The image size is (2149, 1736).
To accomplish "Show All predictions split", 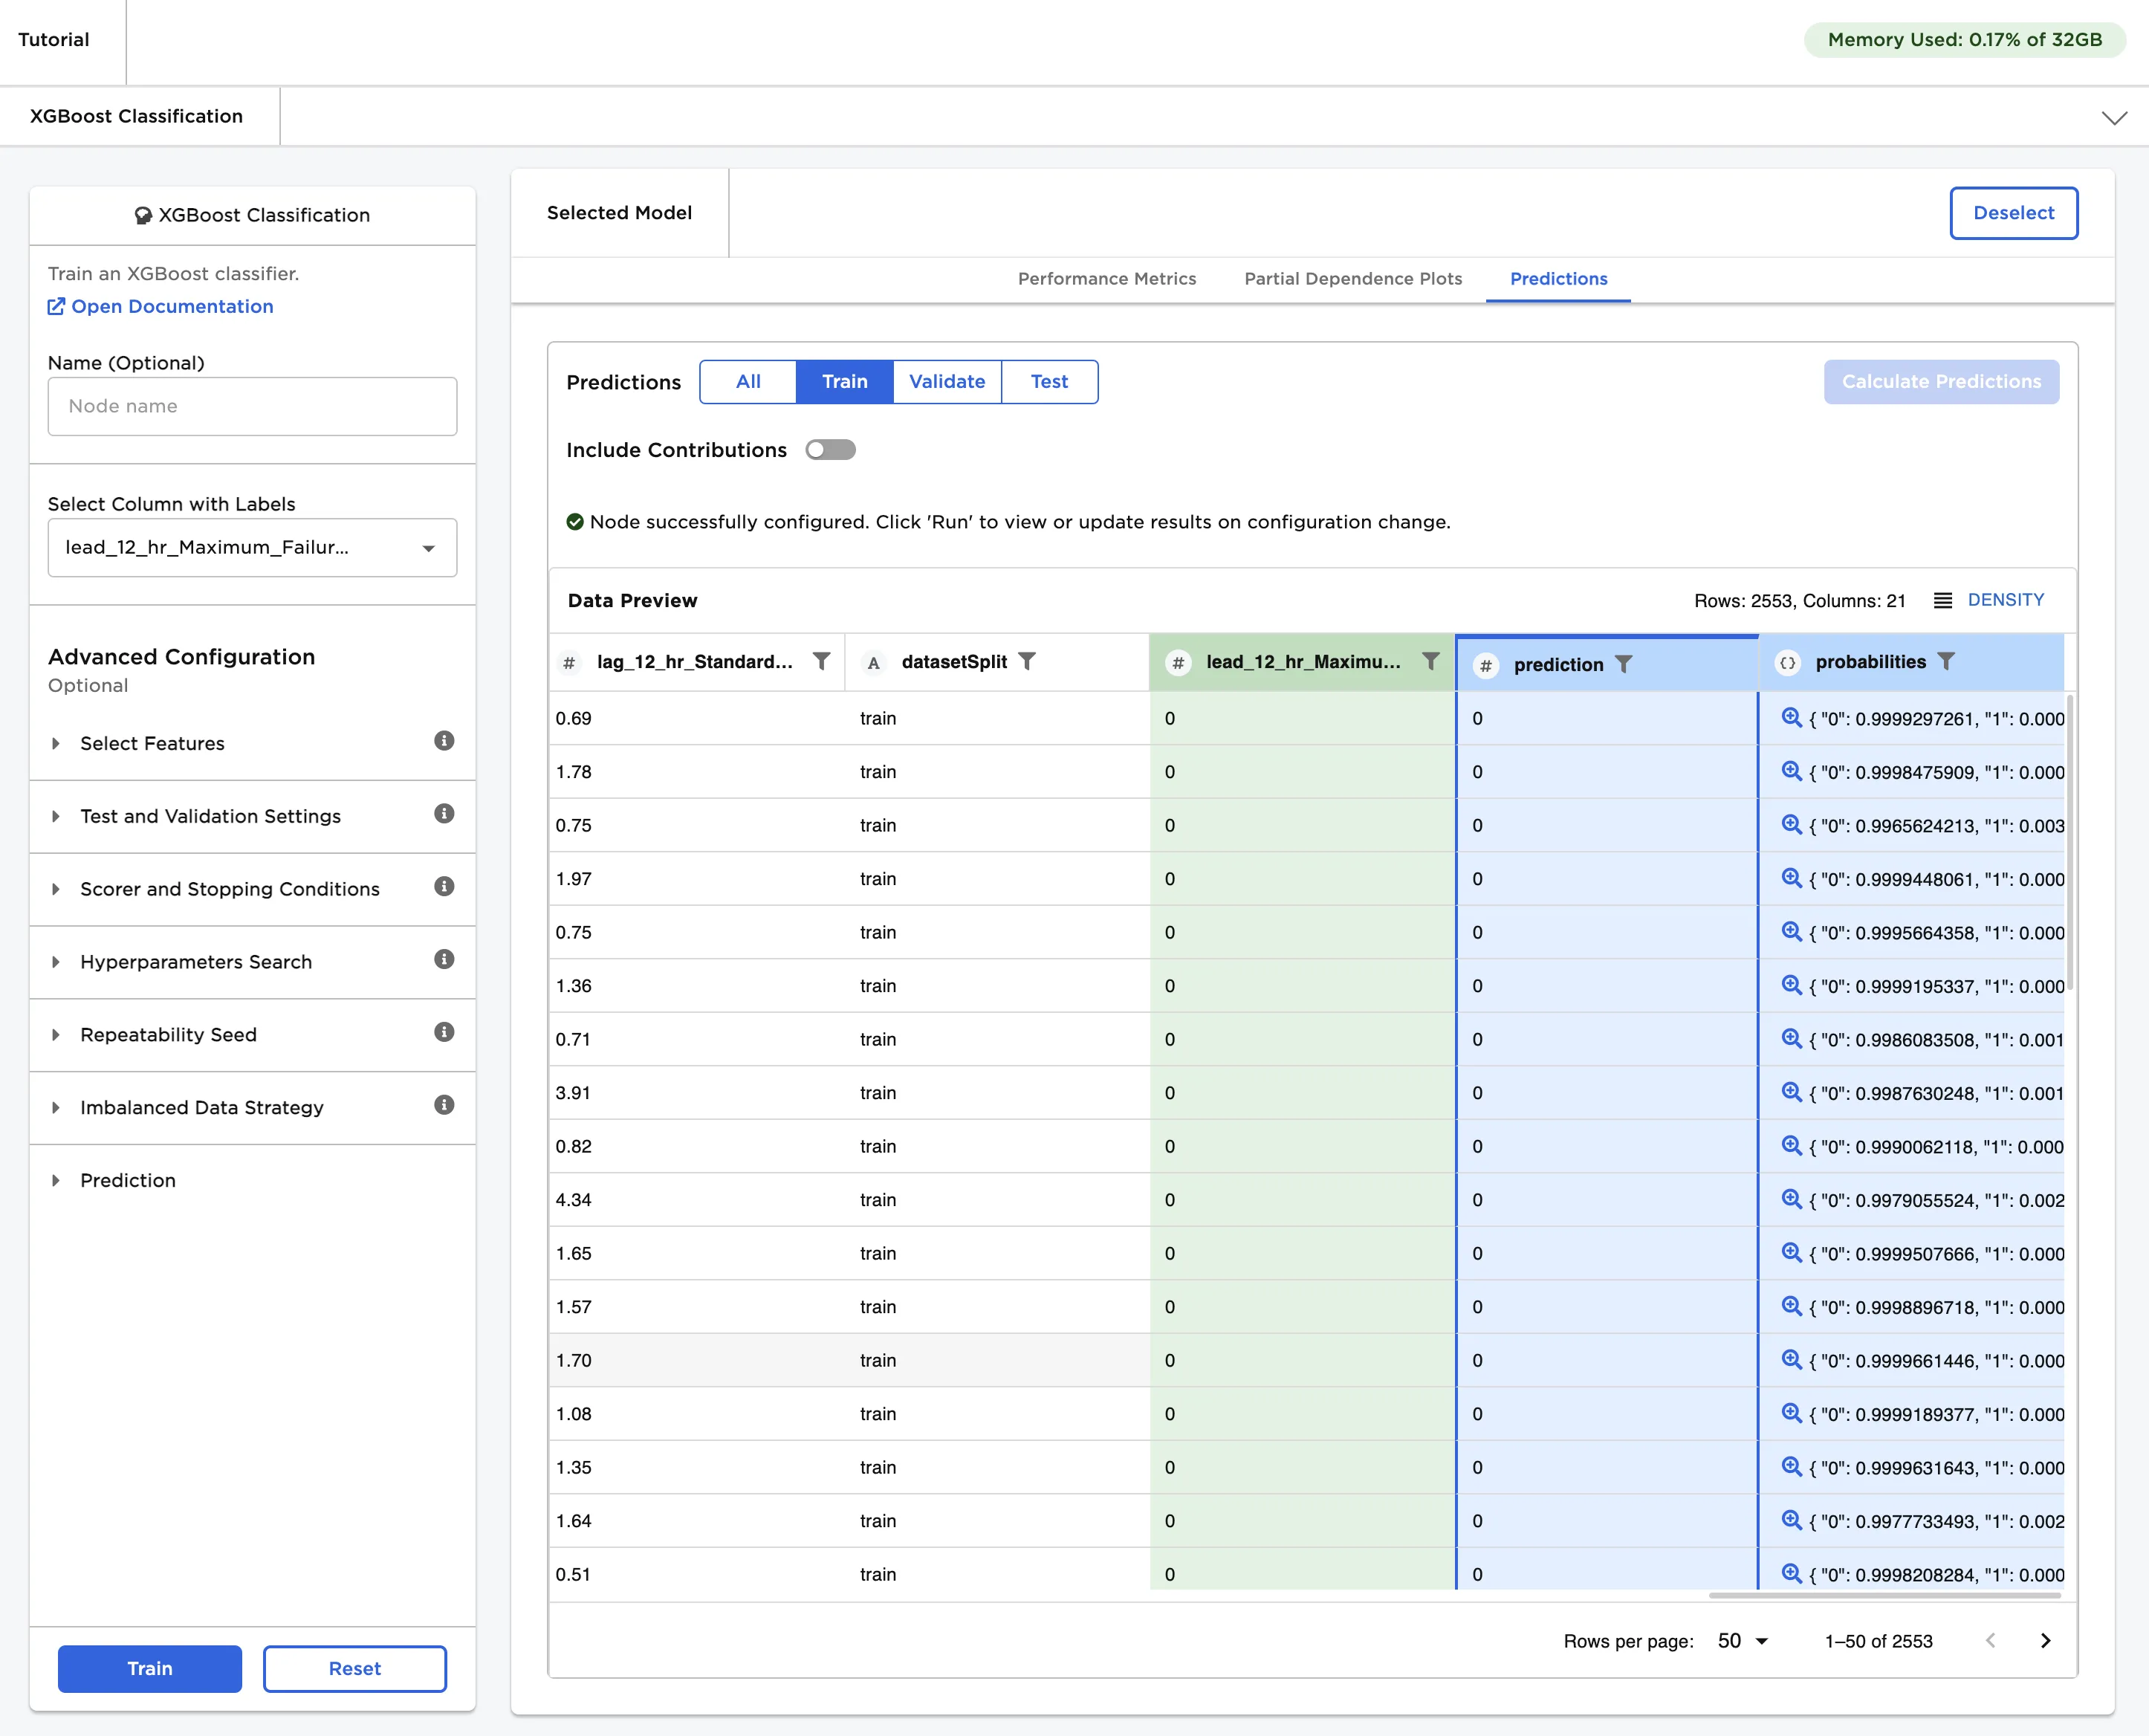I will (x=748, y=381).
